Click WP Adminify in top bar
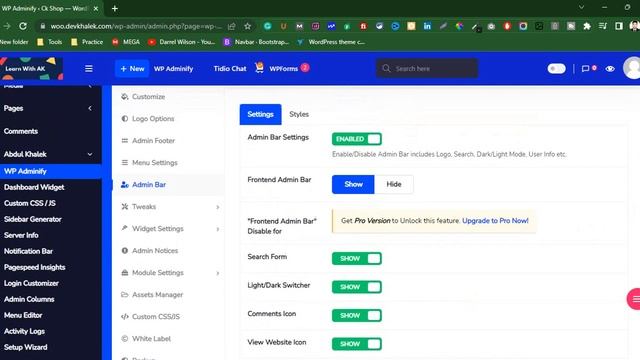Image resolution: width=640 pixels, height=360 pixels. click(173, 69)
